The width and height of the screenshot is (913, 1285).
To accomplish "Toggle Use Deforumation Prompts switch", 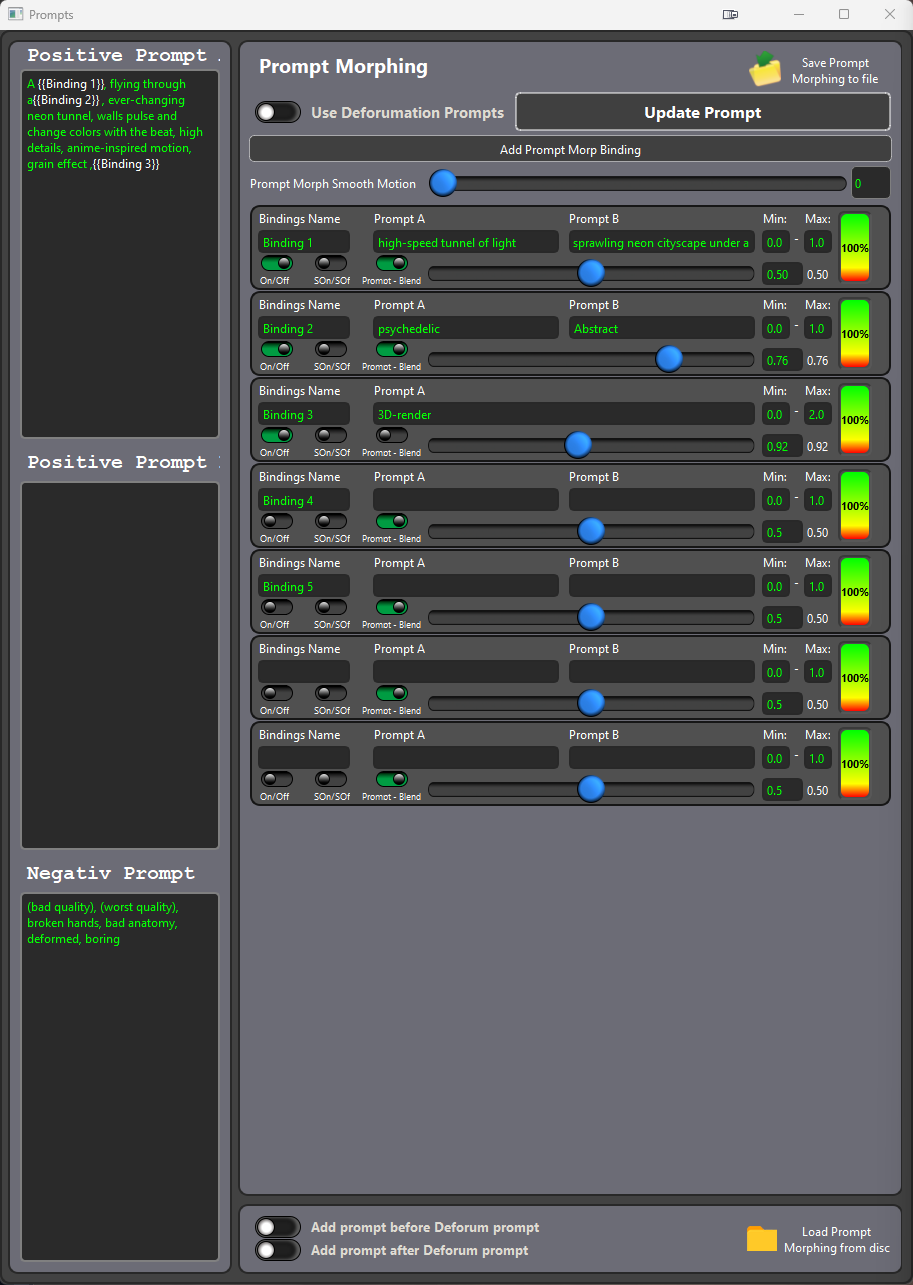I will [x=277, y=112].
